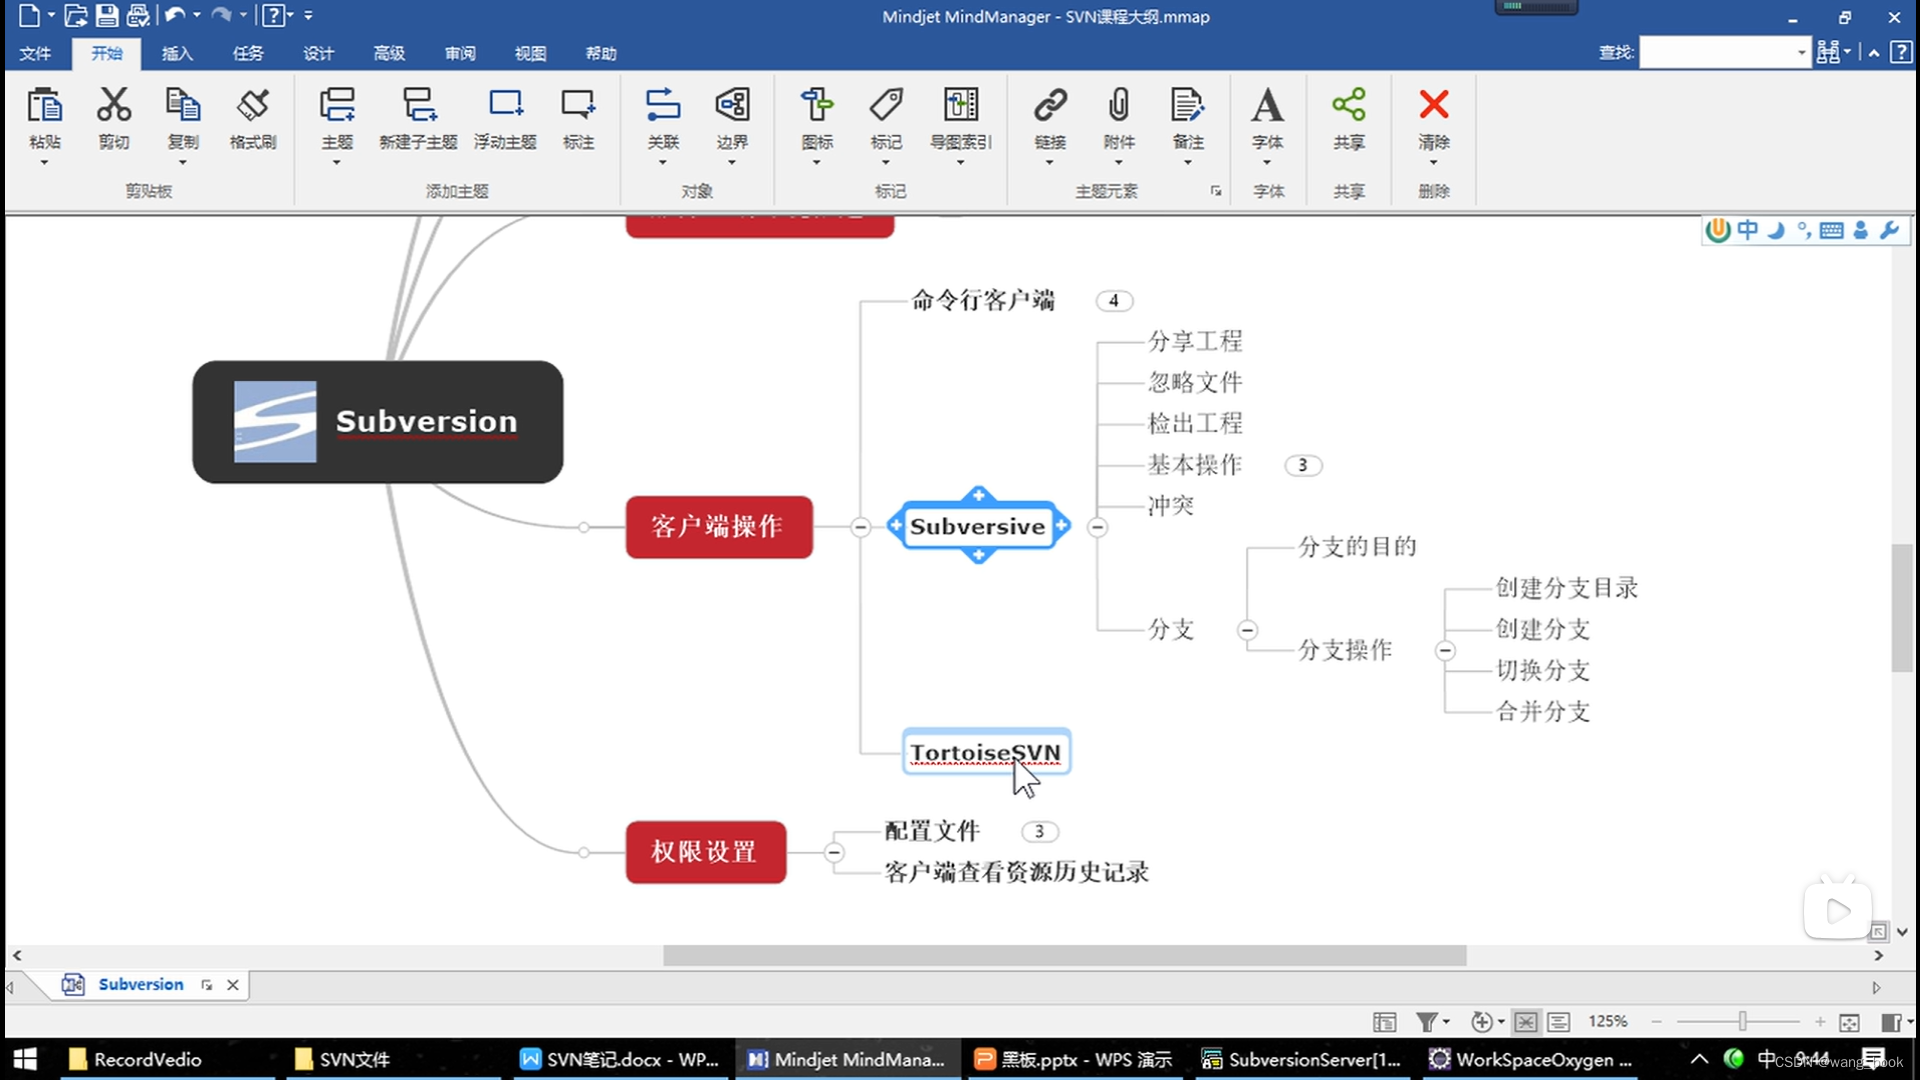The image size is (1920, 1080).
Task: Select the Subversion central topic
Action: [378, 422]
